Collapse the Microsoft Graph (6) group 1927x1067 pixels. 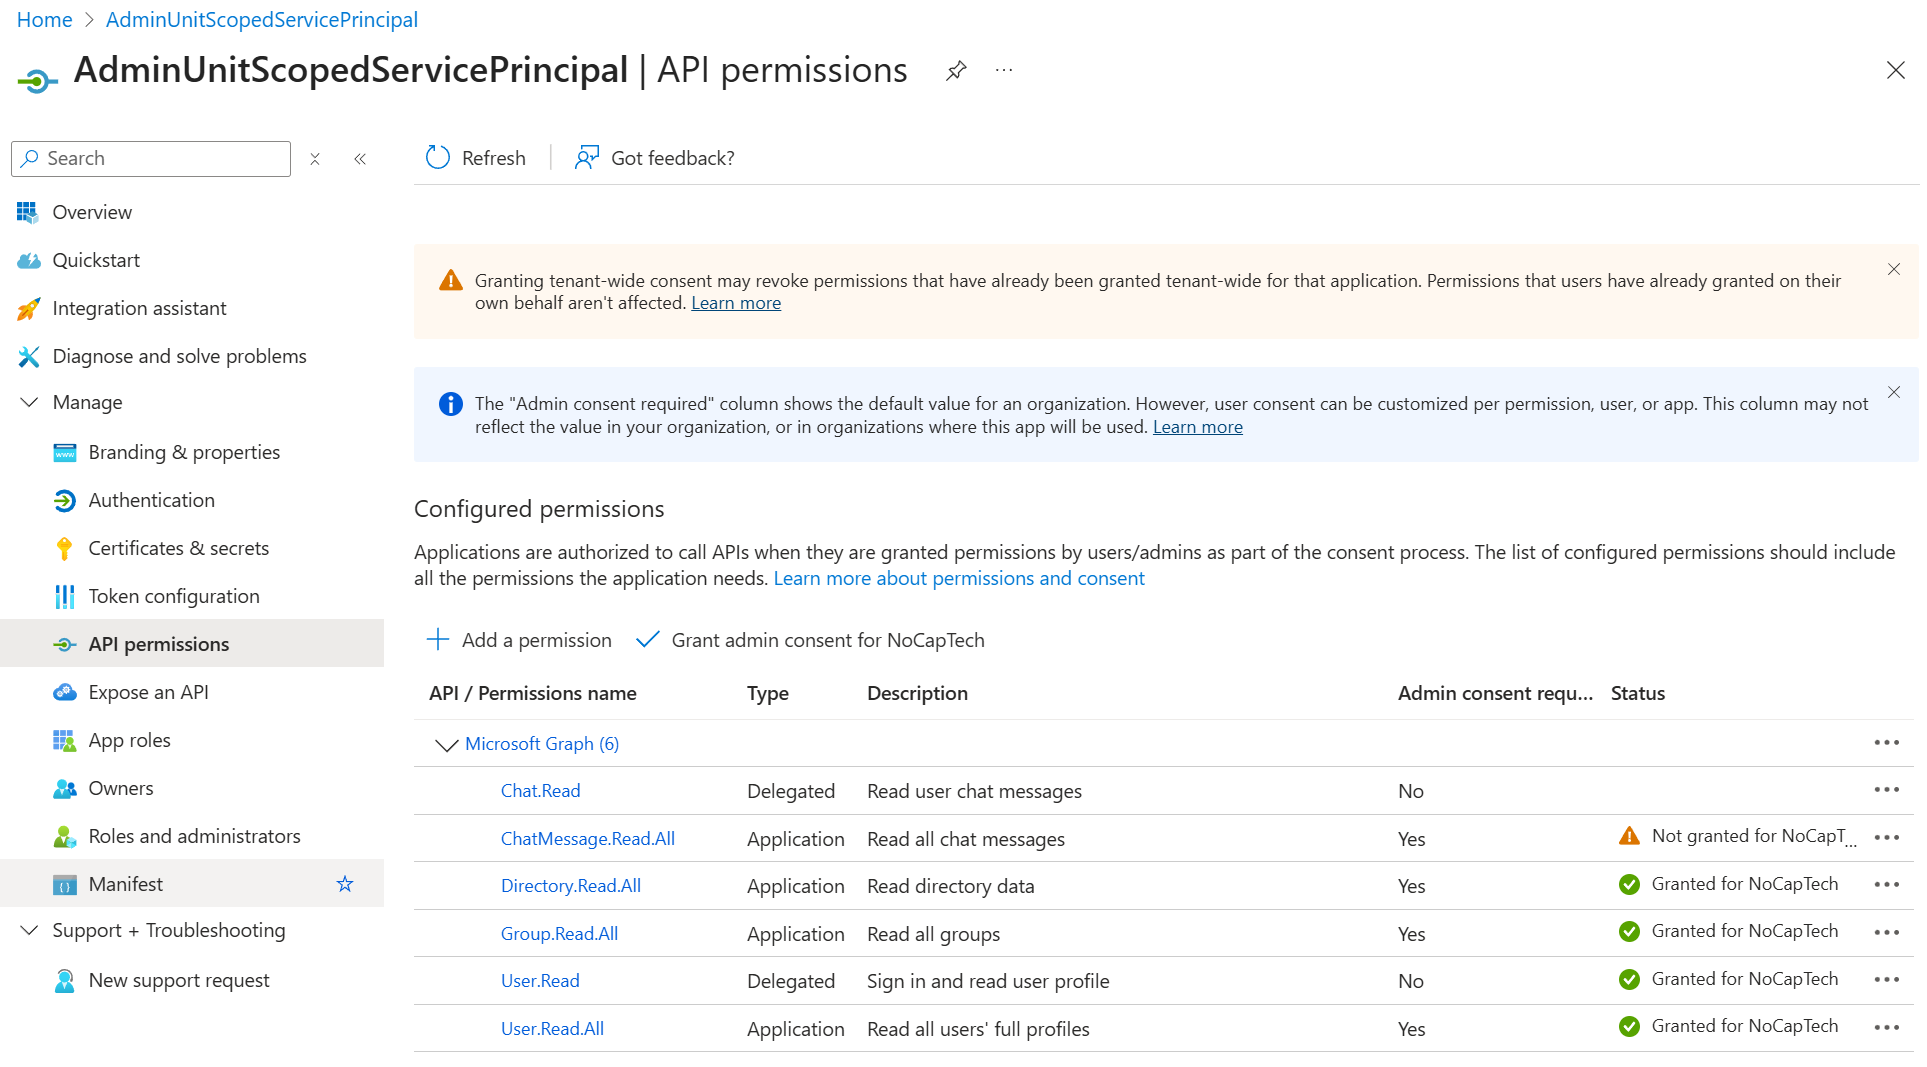(x=446, y=745)
